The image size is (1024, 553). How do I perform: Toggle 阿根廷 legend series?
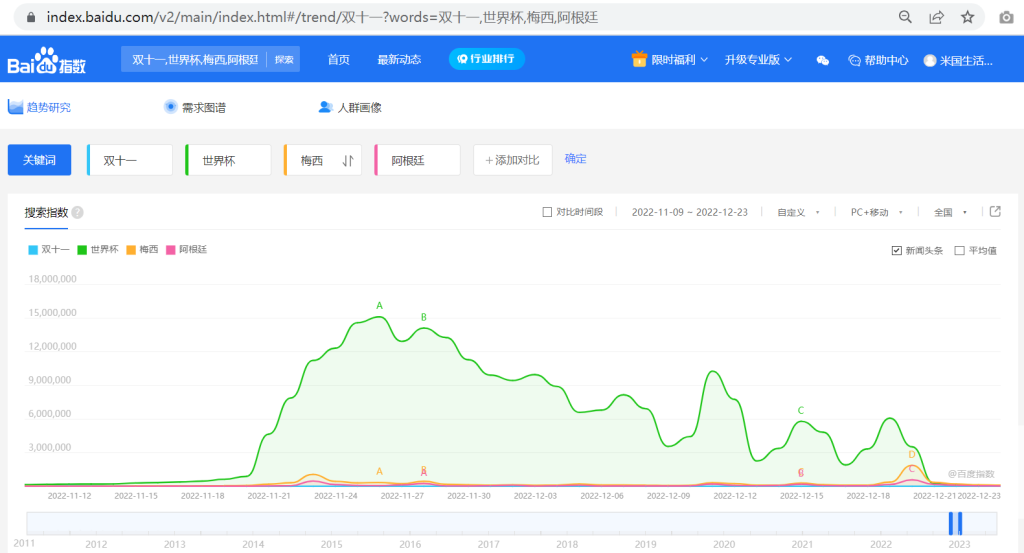[x=187, y=249]
